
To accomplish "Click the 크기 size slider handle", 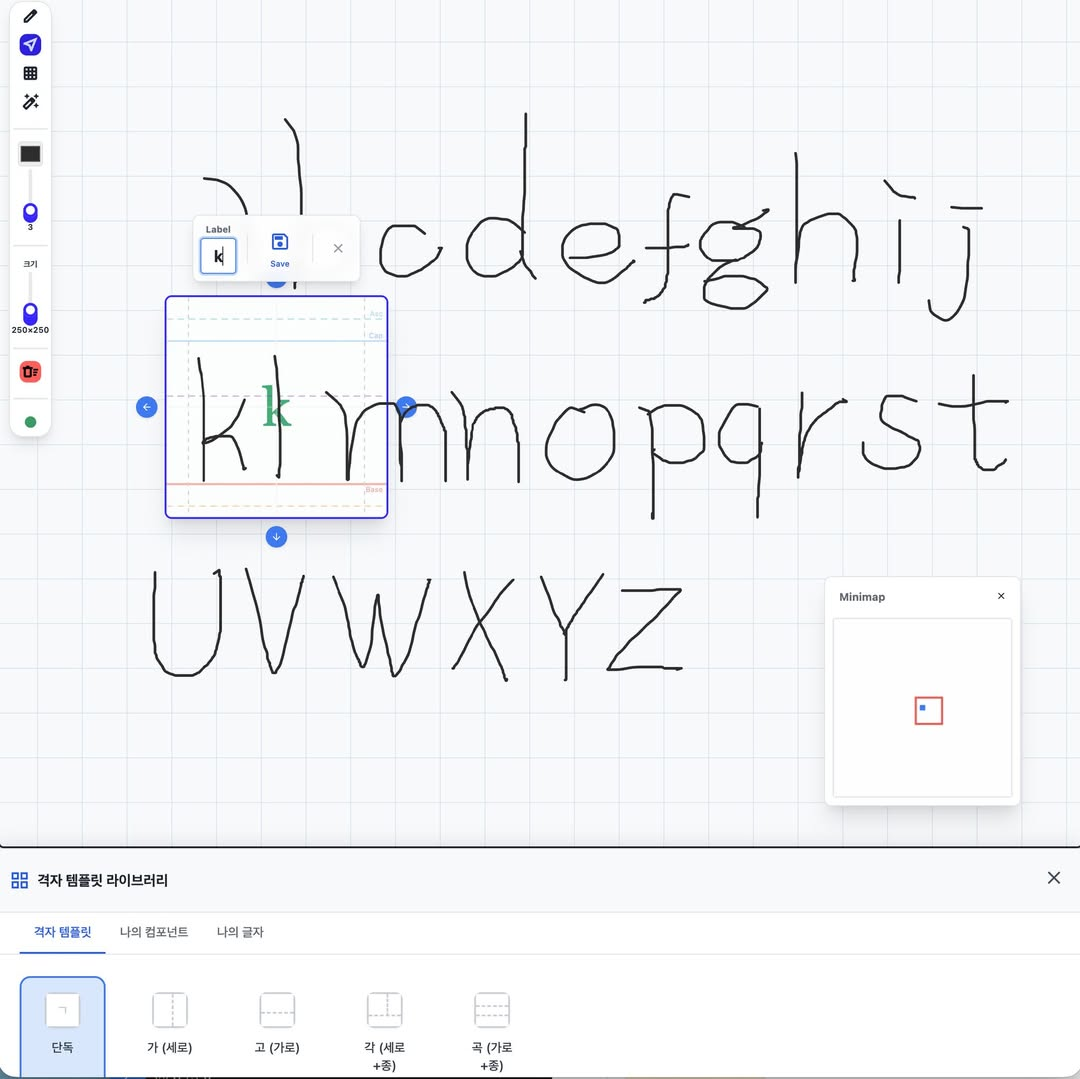I will 30,312.
